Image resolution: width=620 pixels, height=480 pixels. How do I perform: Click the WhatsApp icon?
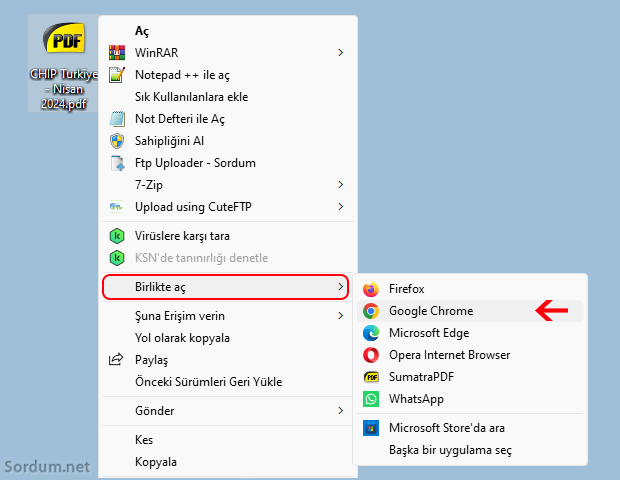(x=371, y=399)
